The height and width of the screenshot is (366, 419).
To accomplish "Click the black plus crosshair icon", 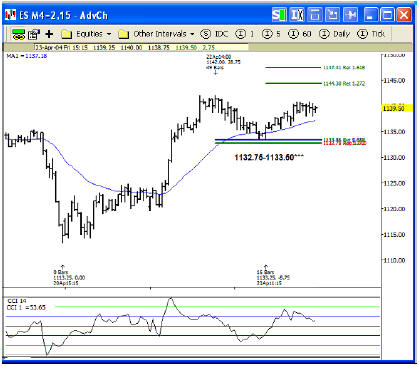I will (49, 34).
